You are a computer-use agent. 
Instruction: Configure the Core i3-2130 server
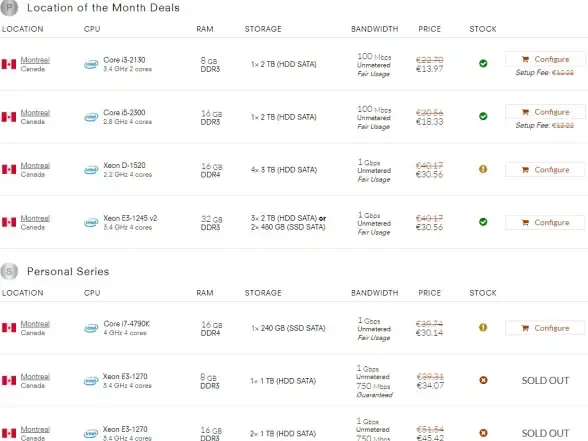tap(545, 59)
